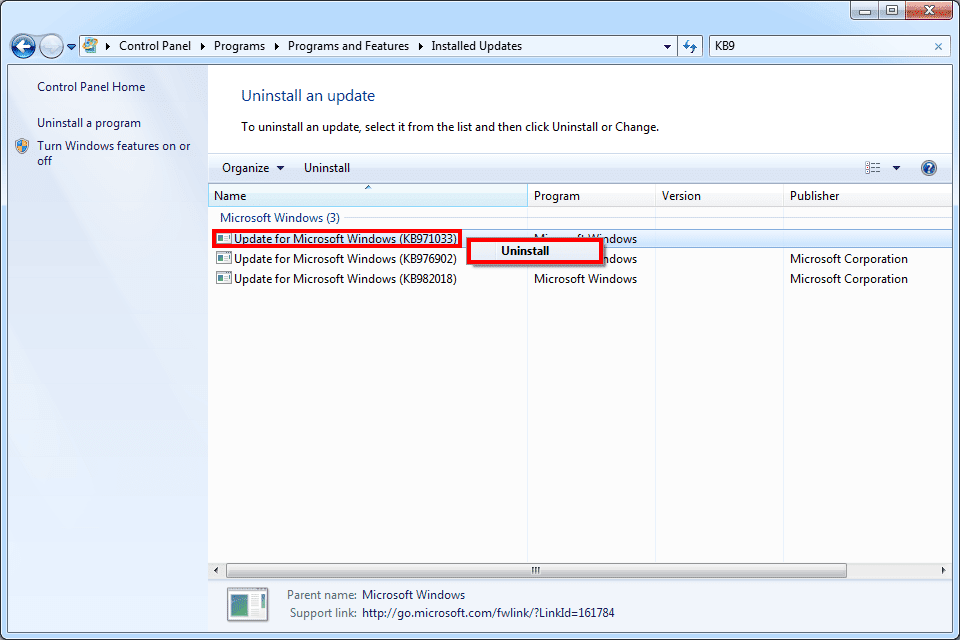Expand the arrow after Control Panel breadcrumb

pos(203,47)
